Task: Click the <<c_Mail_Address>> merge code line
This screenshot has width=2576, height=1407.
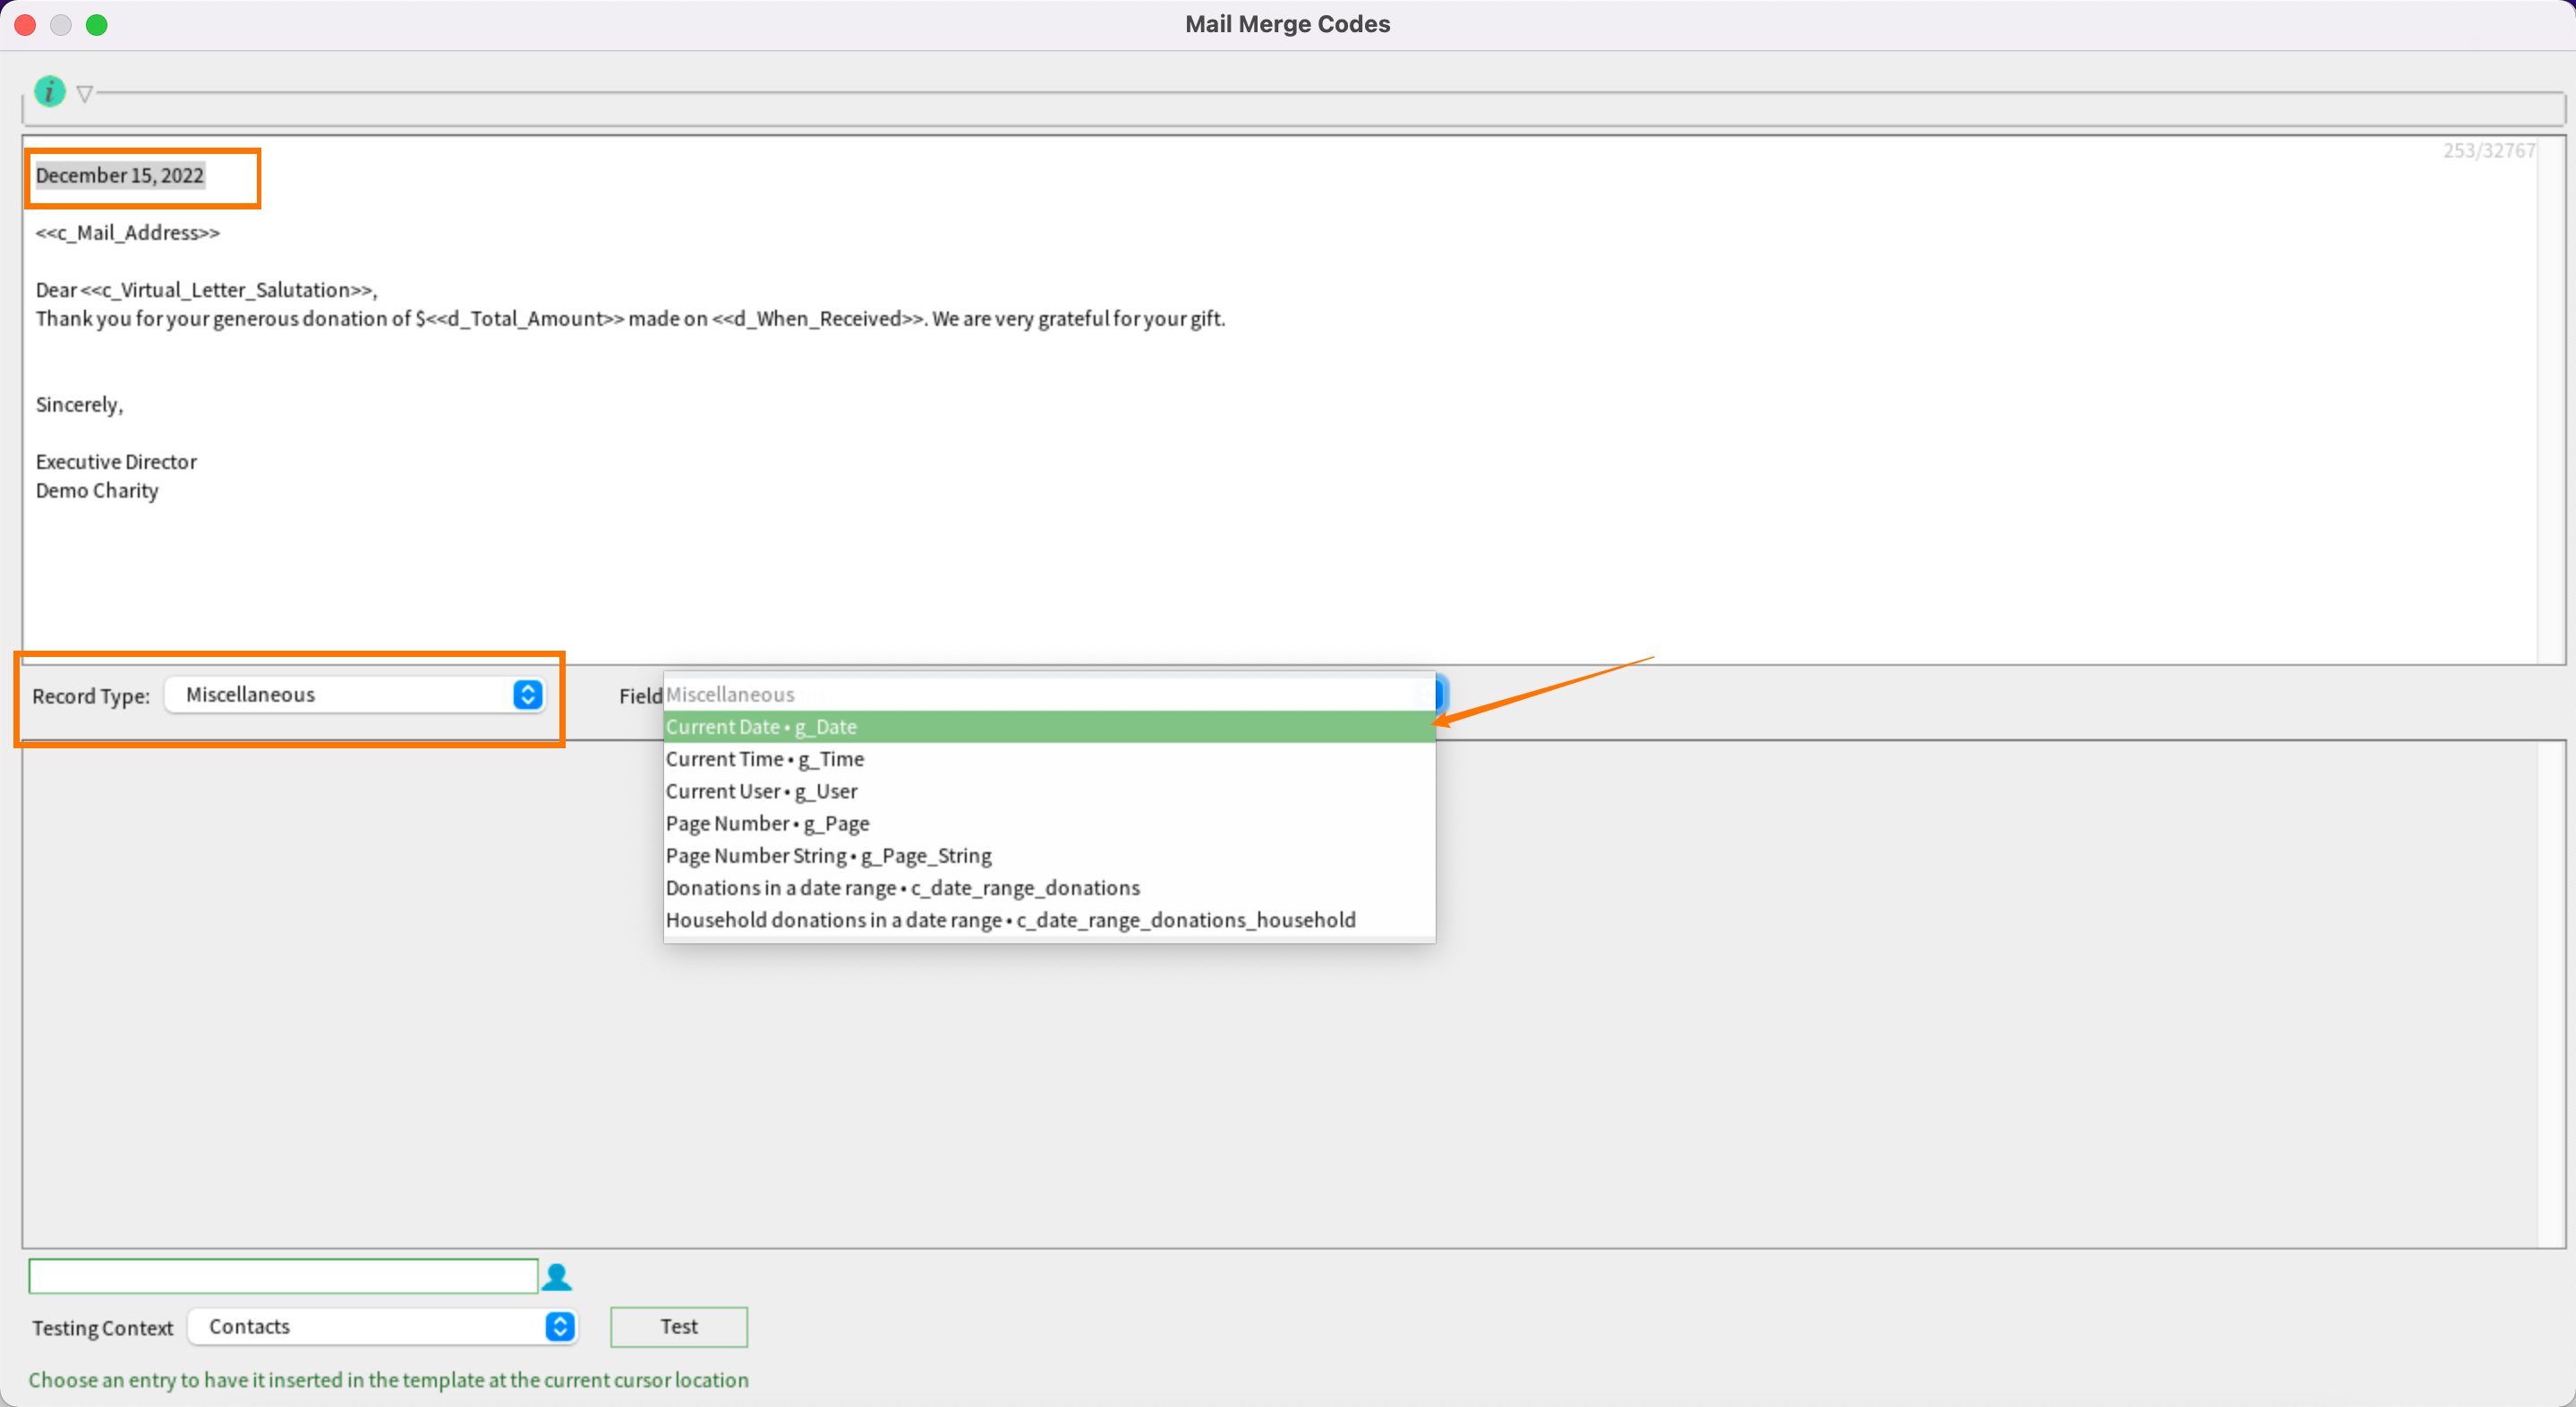Action: 128,233
